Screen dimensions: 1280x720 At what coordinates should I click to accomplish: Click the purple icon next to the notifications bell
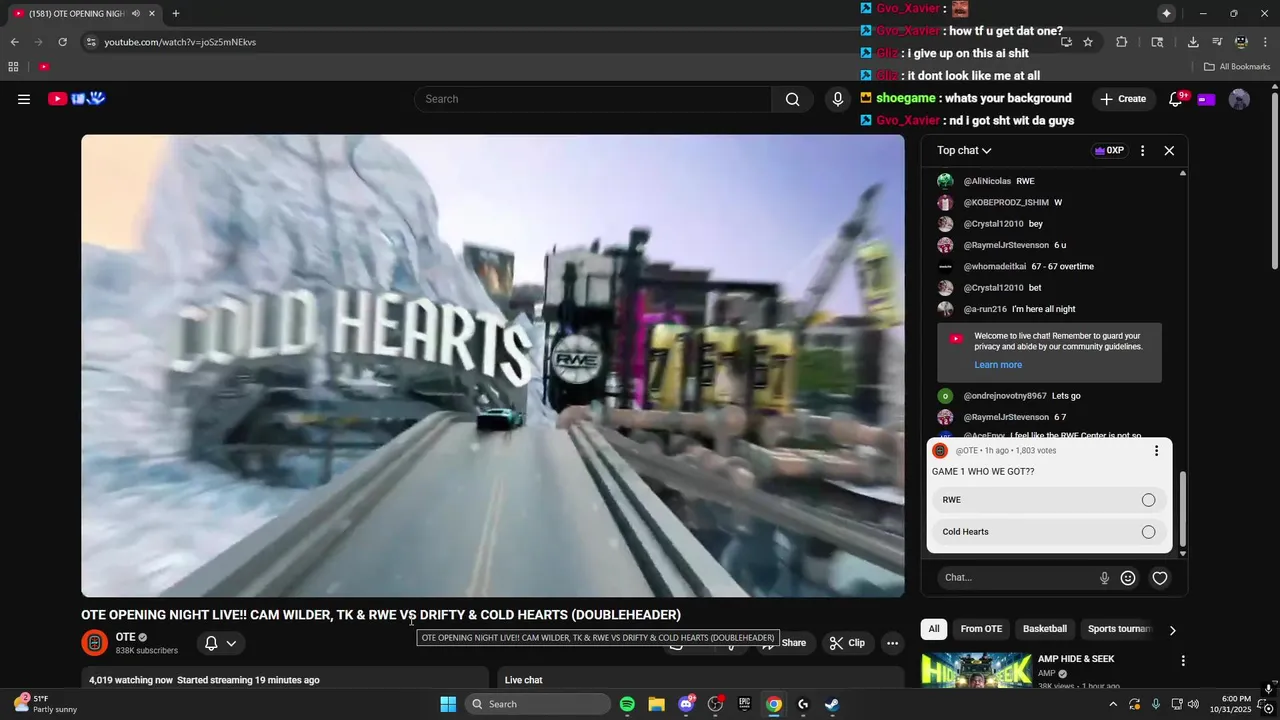click(x=1206, y=99)
